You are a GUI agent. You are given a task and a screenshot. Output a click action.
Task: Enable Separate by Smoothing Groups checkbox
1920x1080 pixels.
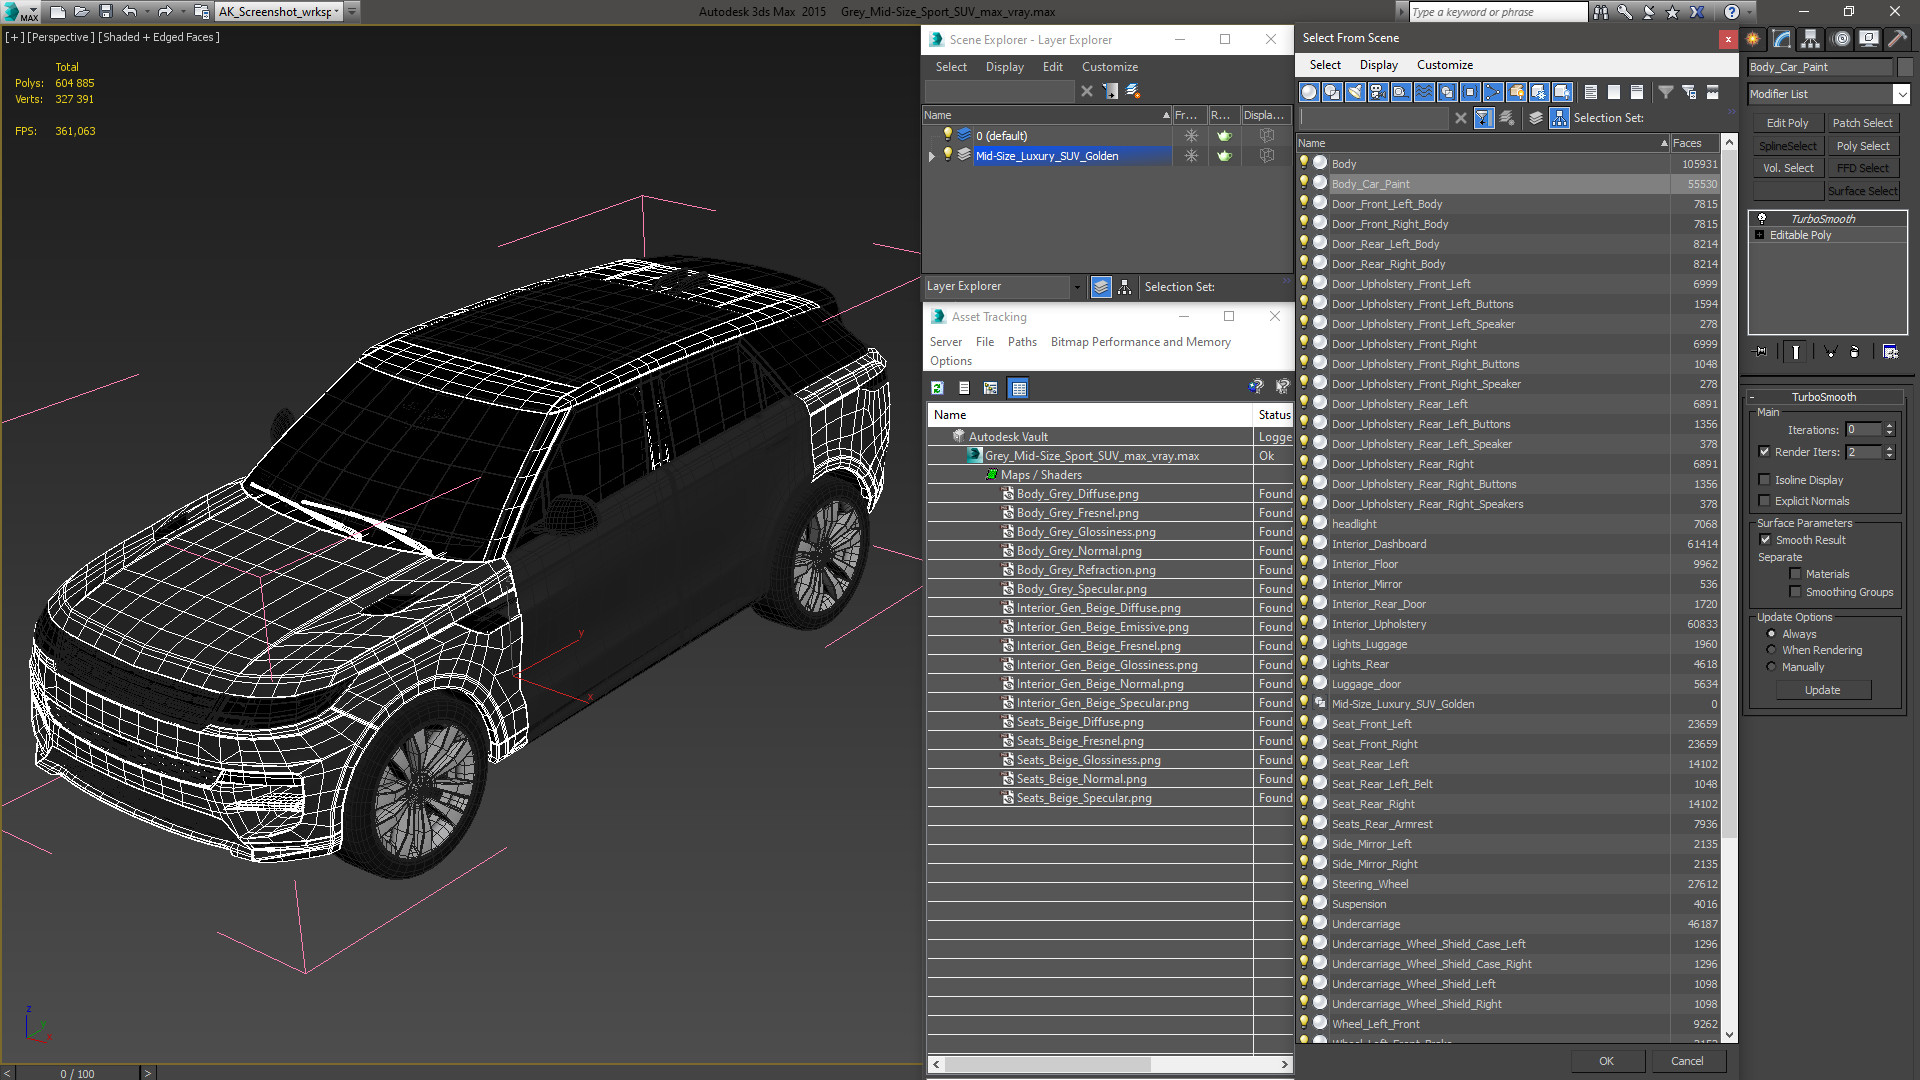pyautogui.click(x=1795, y=592)
